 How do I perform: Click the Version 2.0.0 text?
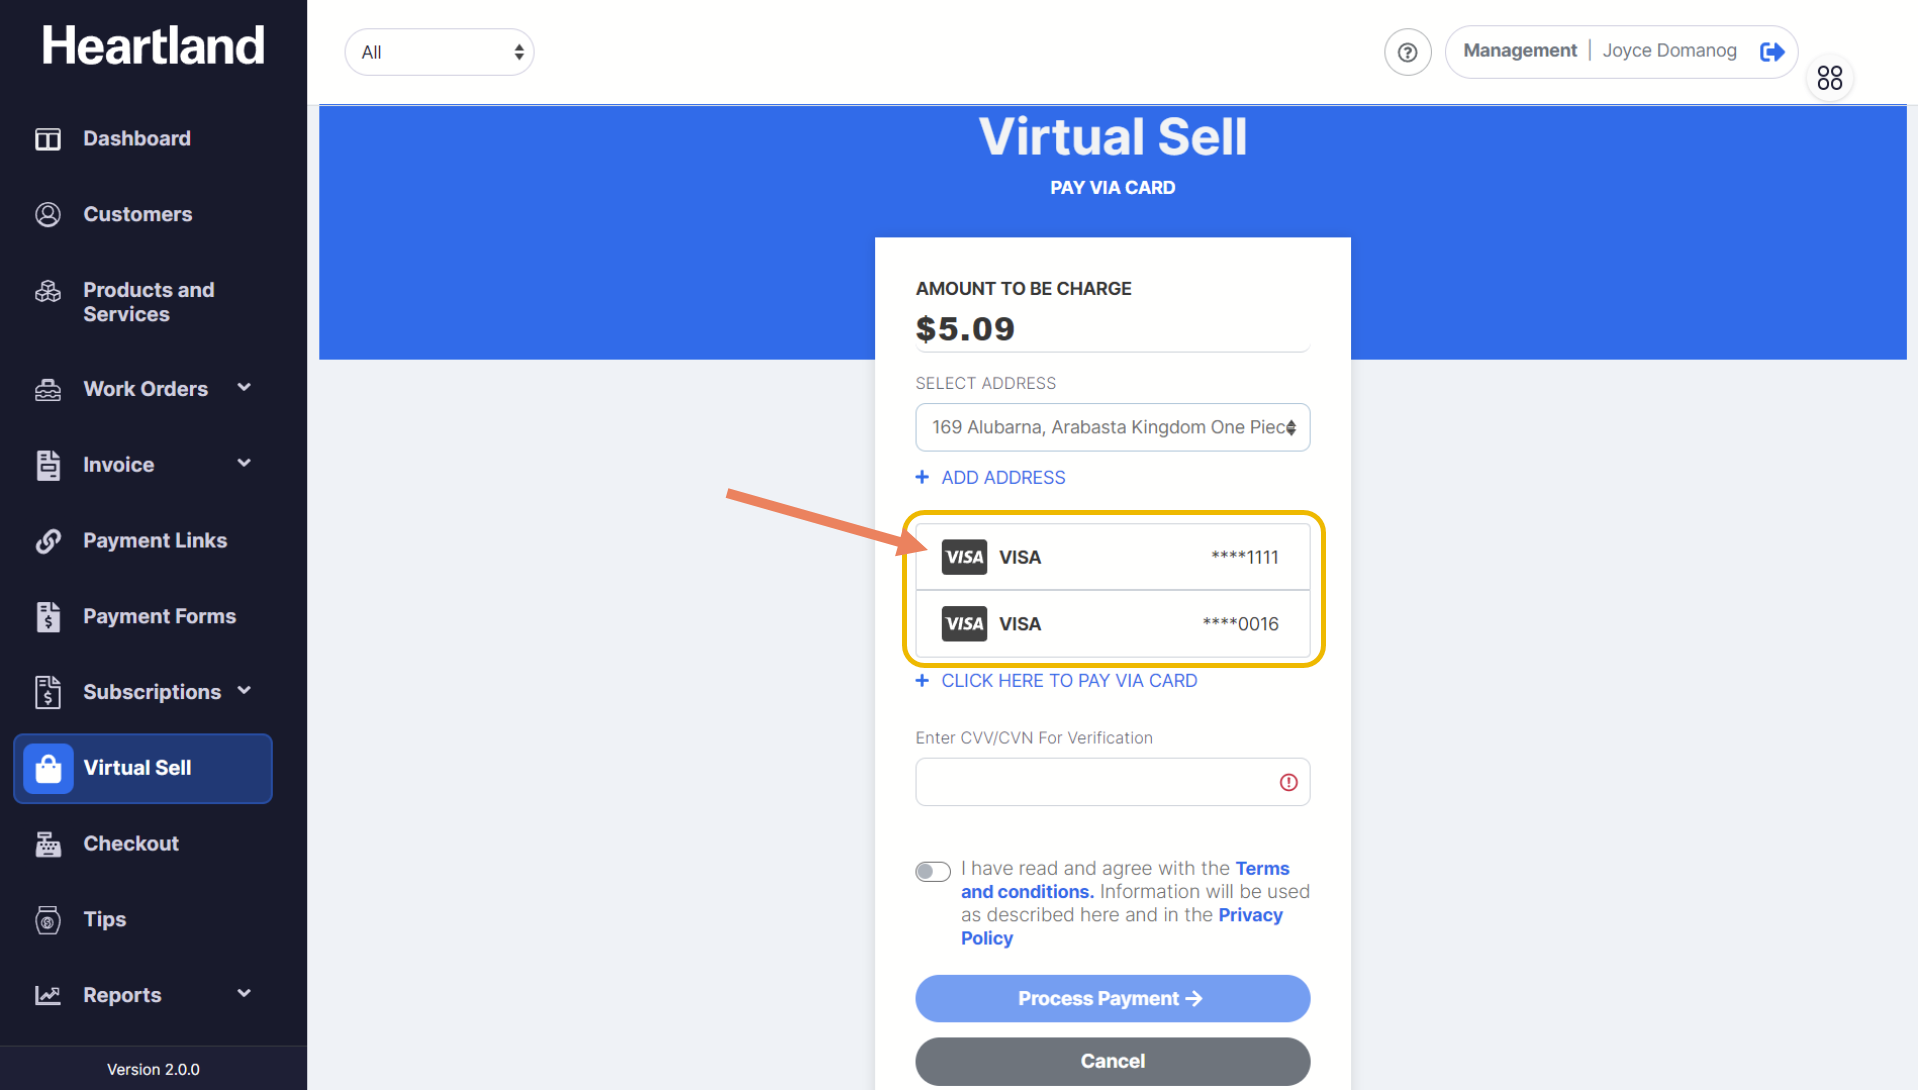[x=153, y=1069]
